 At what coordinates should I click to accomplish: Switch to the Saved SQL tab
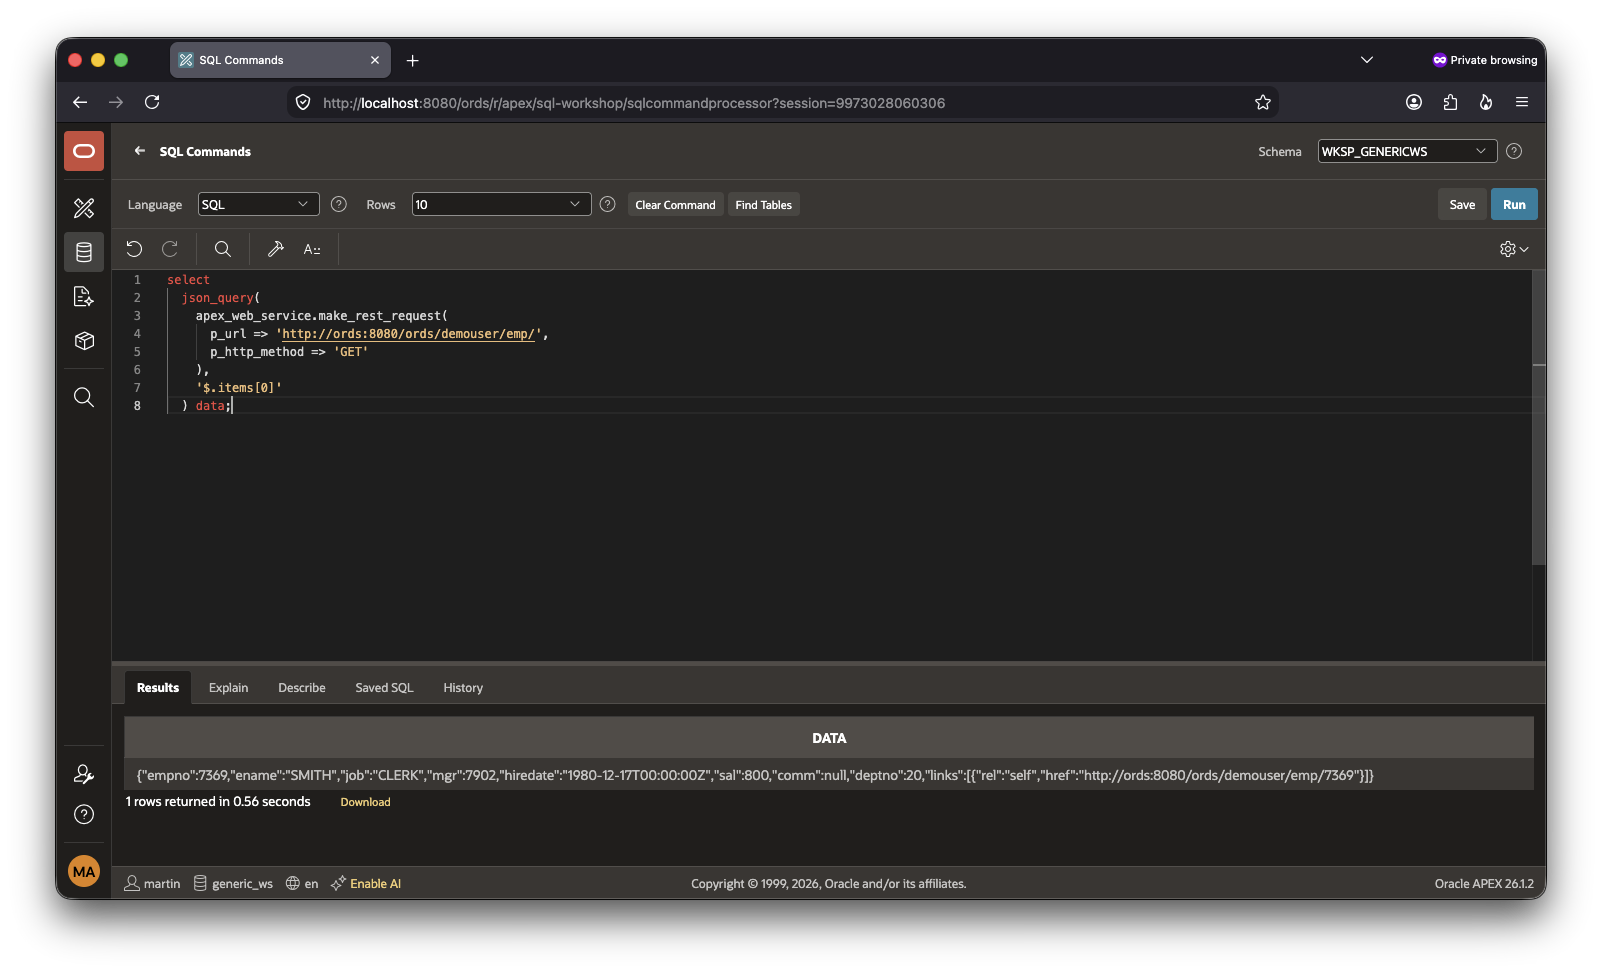coord(384,688)
